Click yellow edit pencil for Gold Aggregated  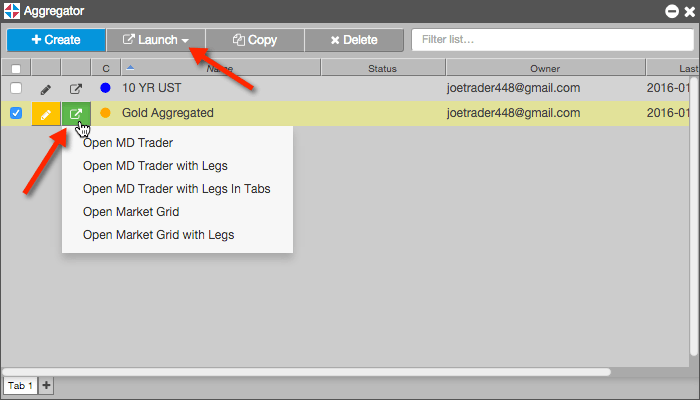click(46, 113)
